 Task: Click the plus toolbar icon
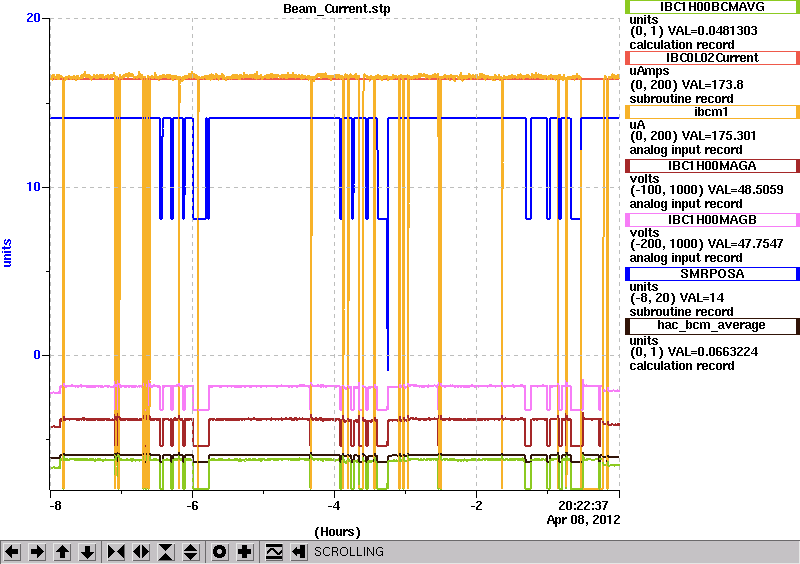click(x=245, y=552)
